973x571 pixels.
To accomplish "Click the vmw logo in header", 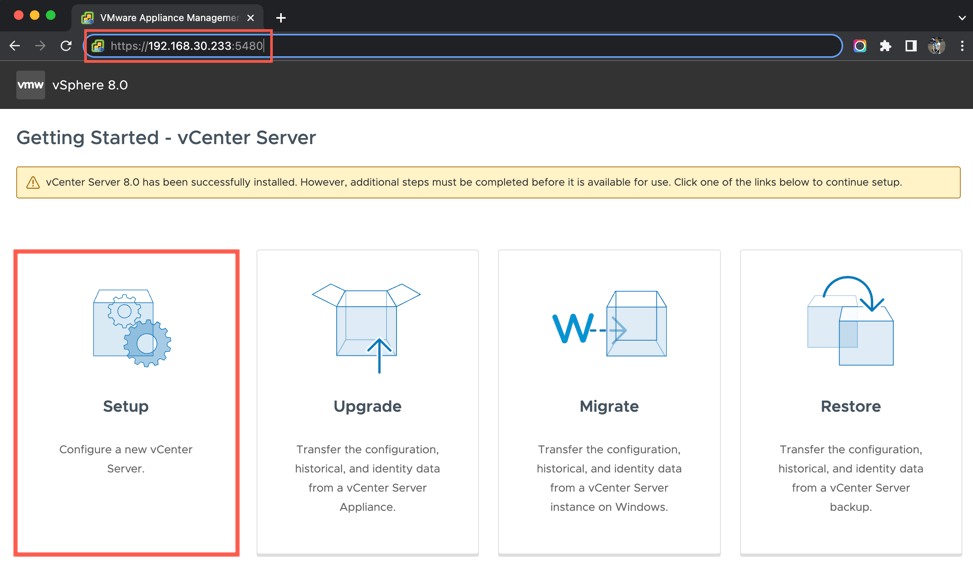I will coord(30,85).
